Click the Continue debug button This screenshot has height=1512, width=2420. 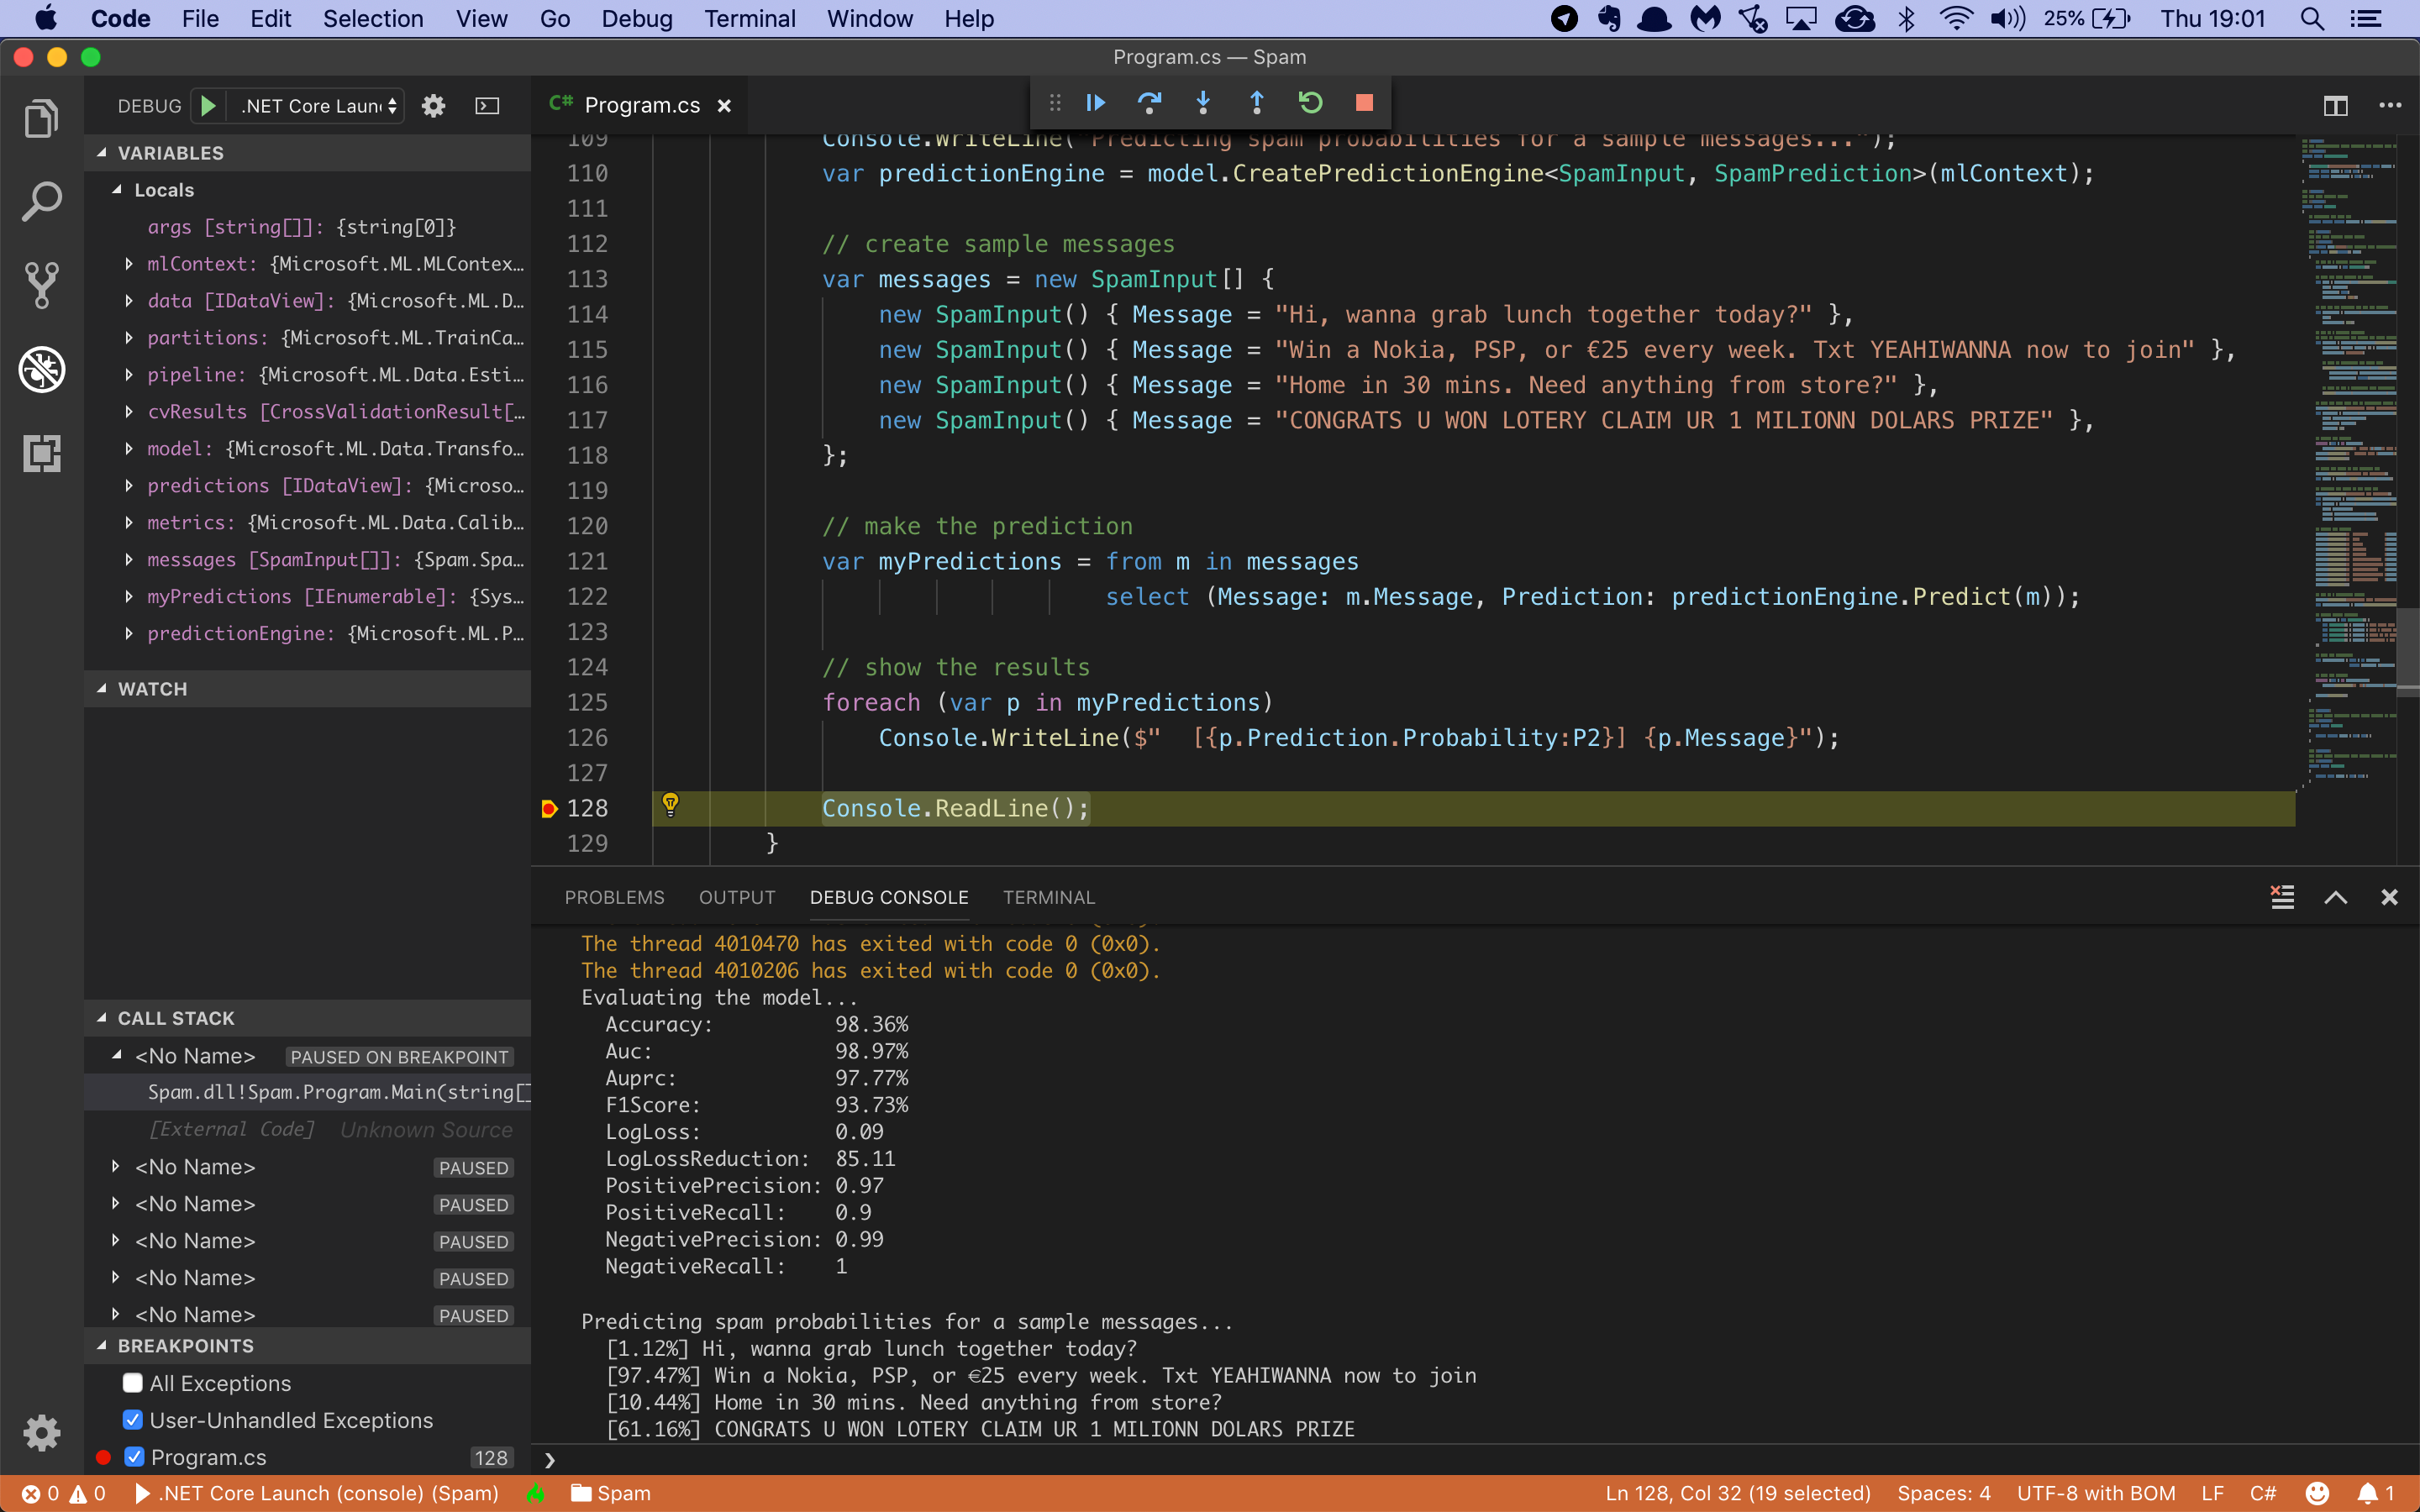[1095, 103]
